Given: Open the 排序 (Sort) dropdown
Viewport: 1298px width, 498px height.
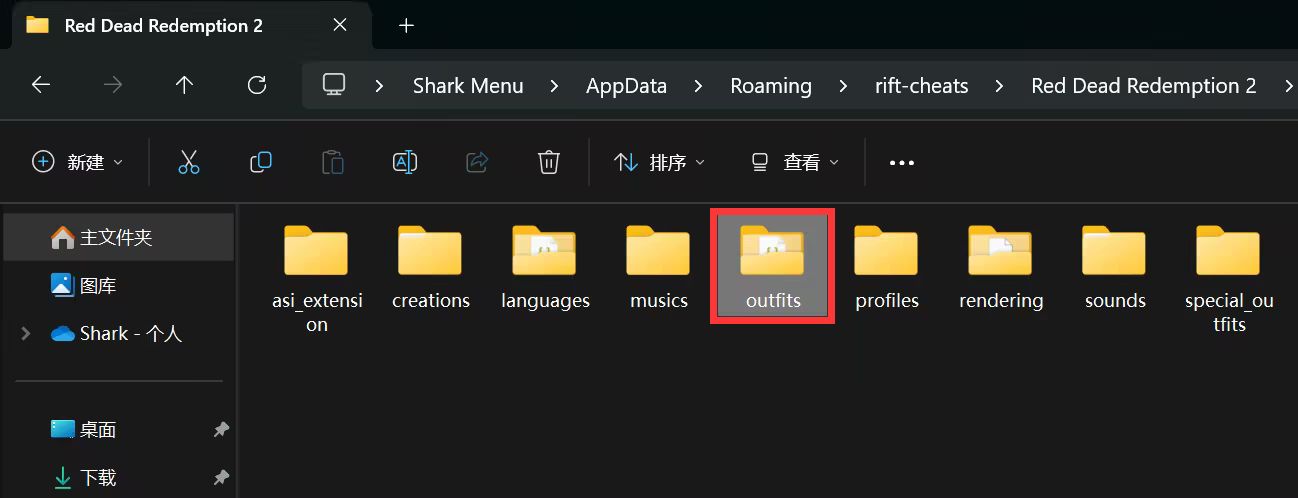Looking at the screenshot, I should 659,162.
